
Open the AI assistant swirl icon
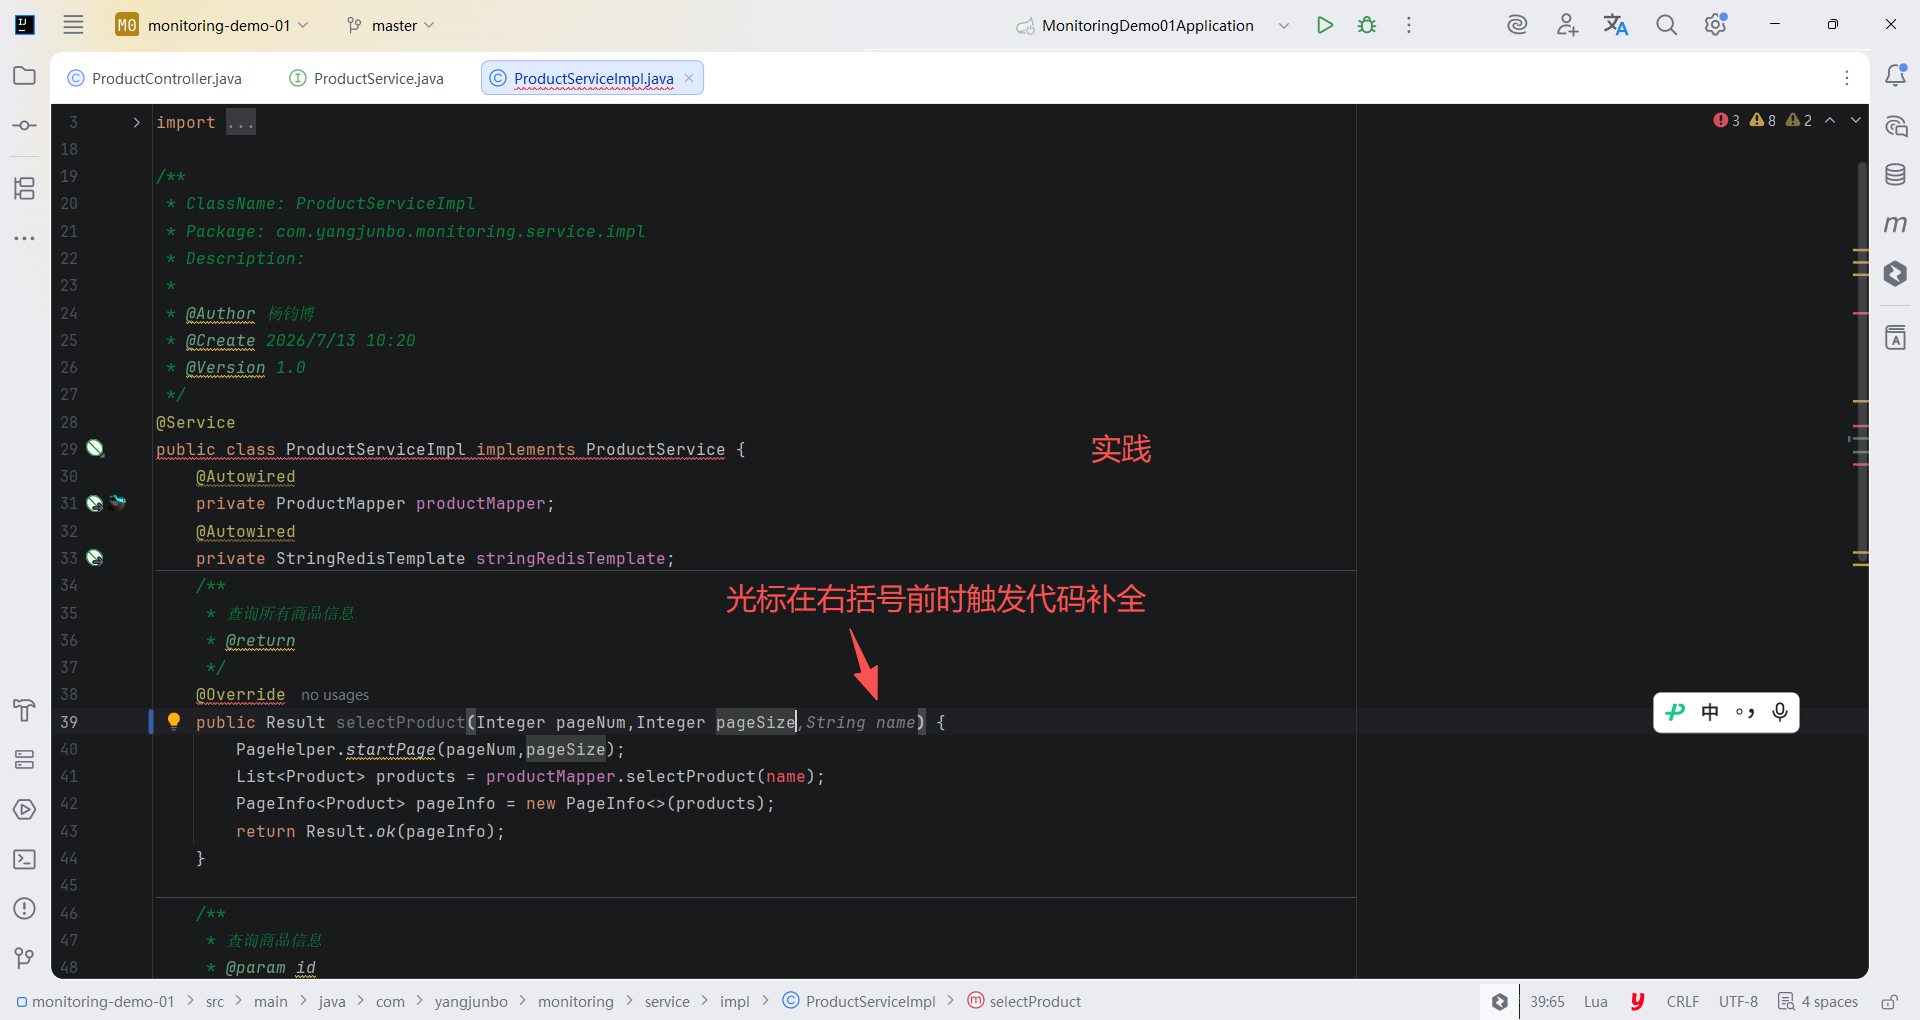pos(1517,25)
